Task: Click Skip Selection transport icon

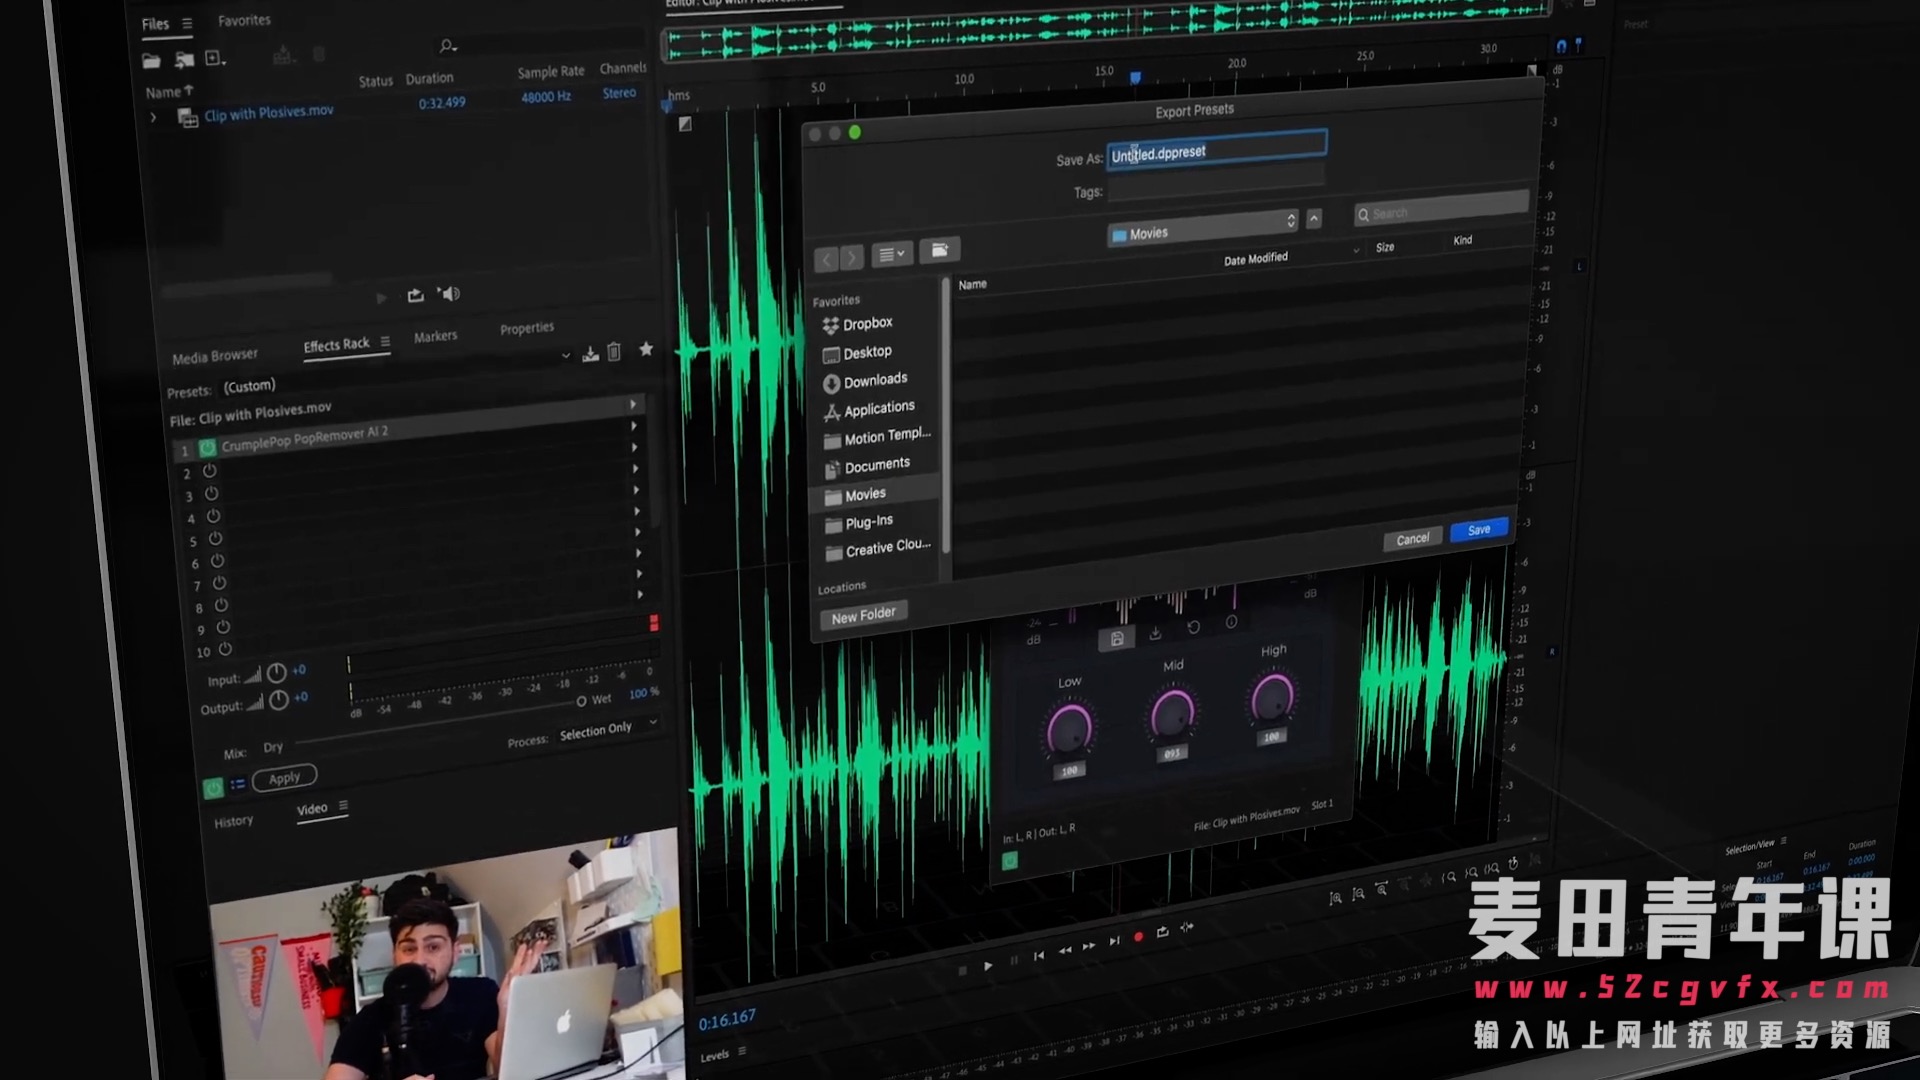Action: [x=1187, y=928]
